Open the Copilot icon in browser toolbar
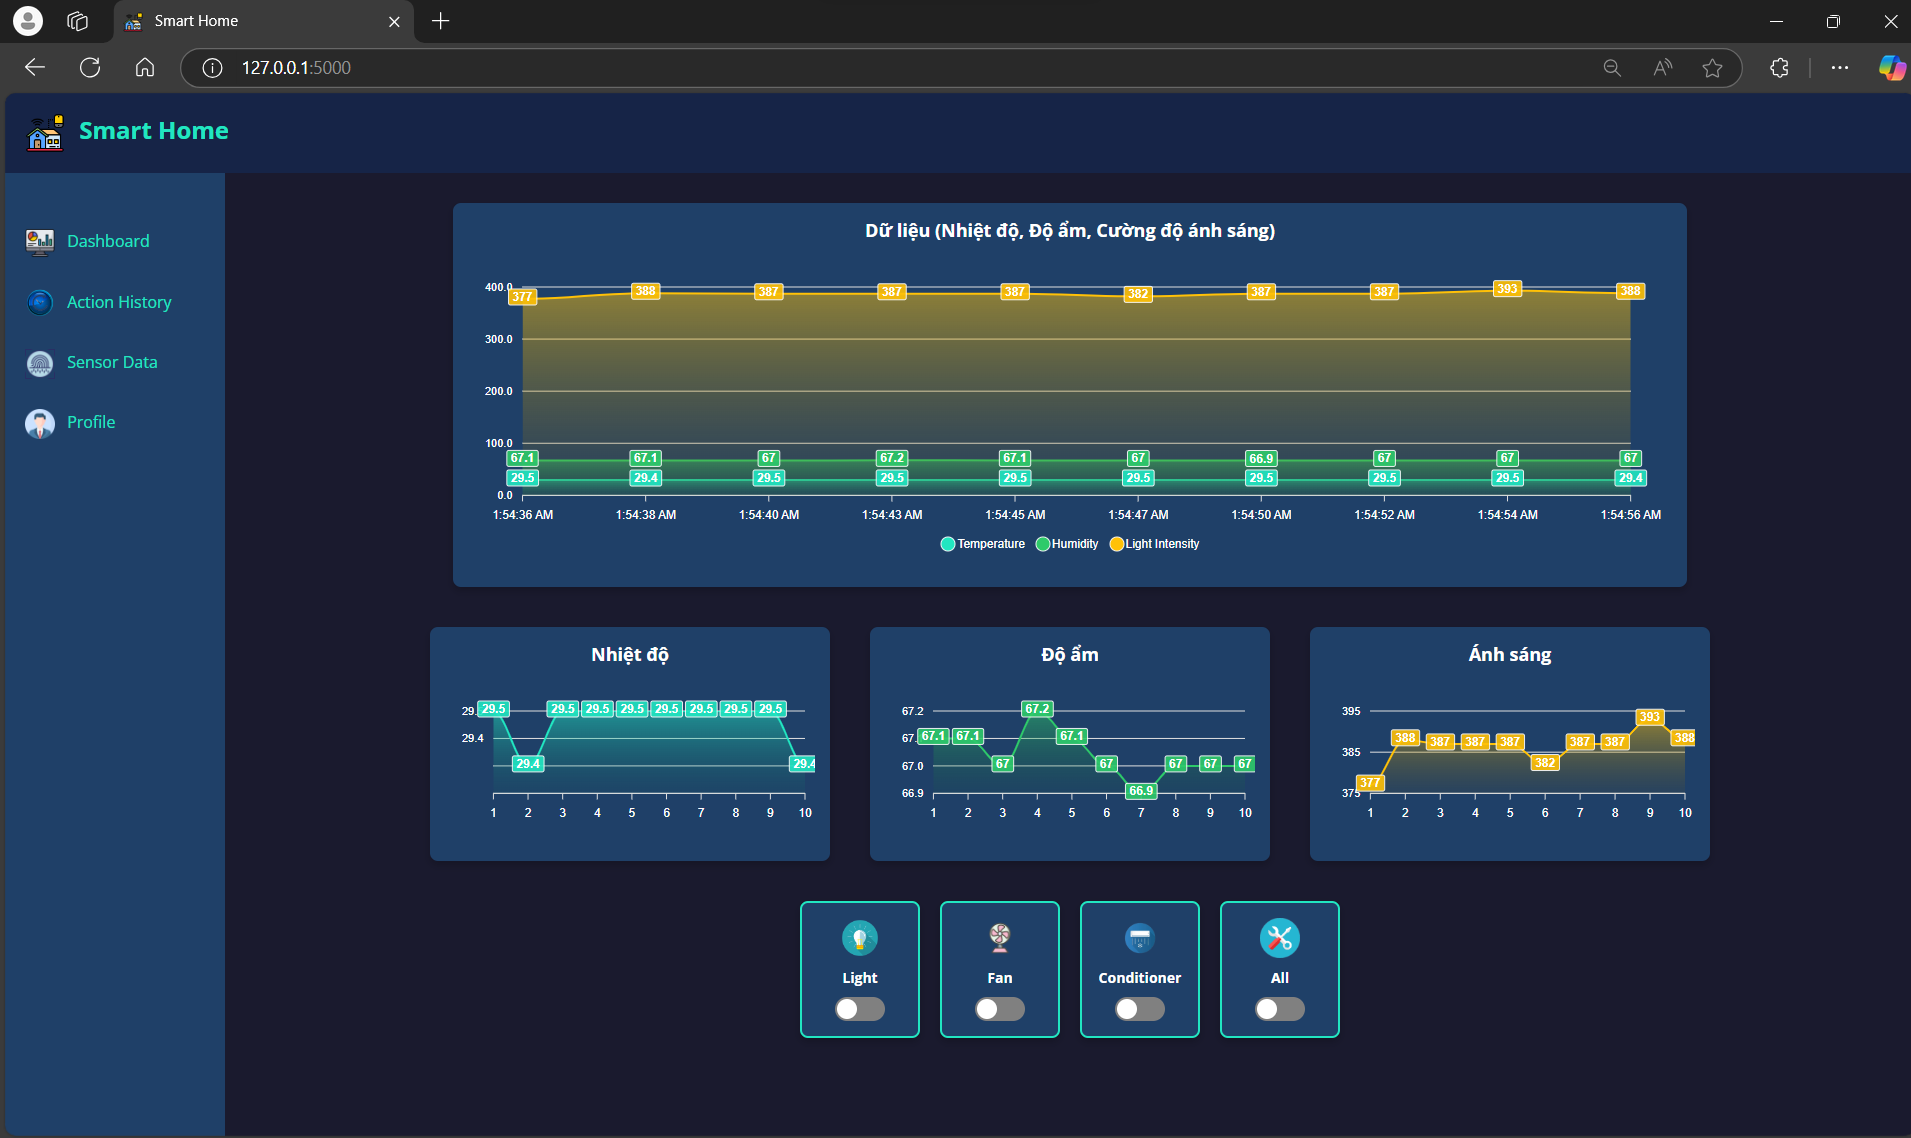 1892,68
